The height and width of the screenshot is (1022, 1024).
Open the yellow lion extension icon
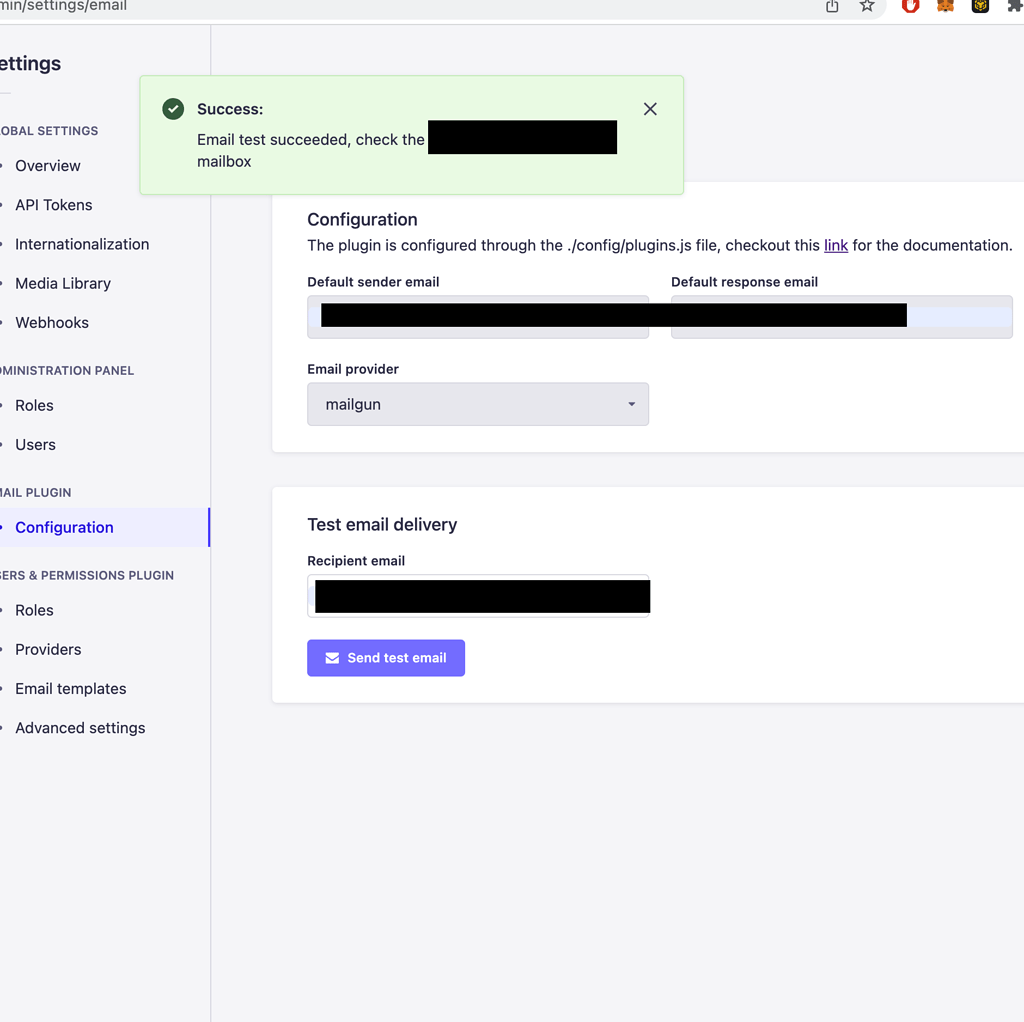pos(980,7)
